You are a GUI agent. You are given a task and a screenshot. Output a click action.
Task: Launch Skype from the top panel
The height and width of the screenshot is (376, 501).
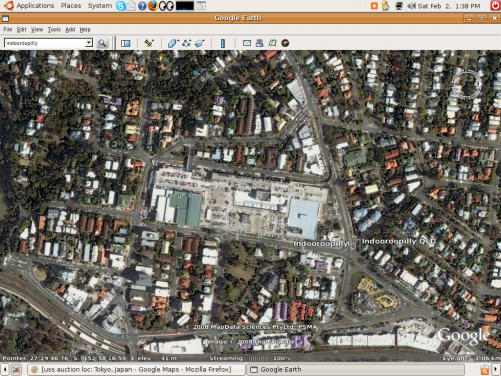(x=121, y=6)
